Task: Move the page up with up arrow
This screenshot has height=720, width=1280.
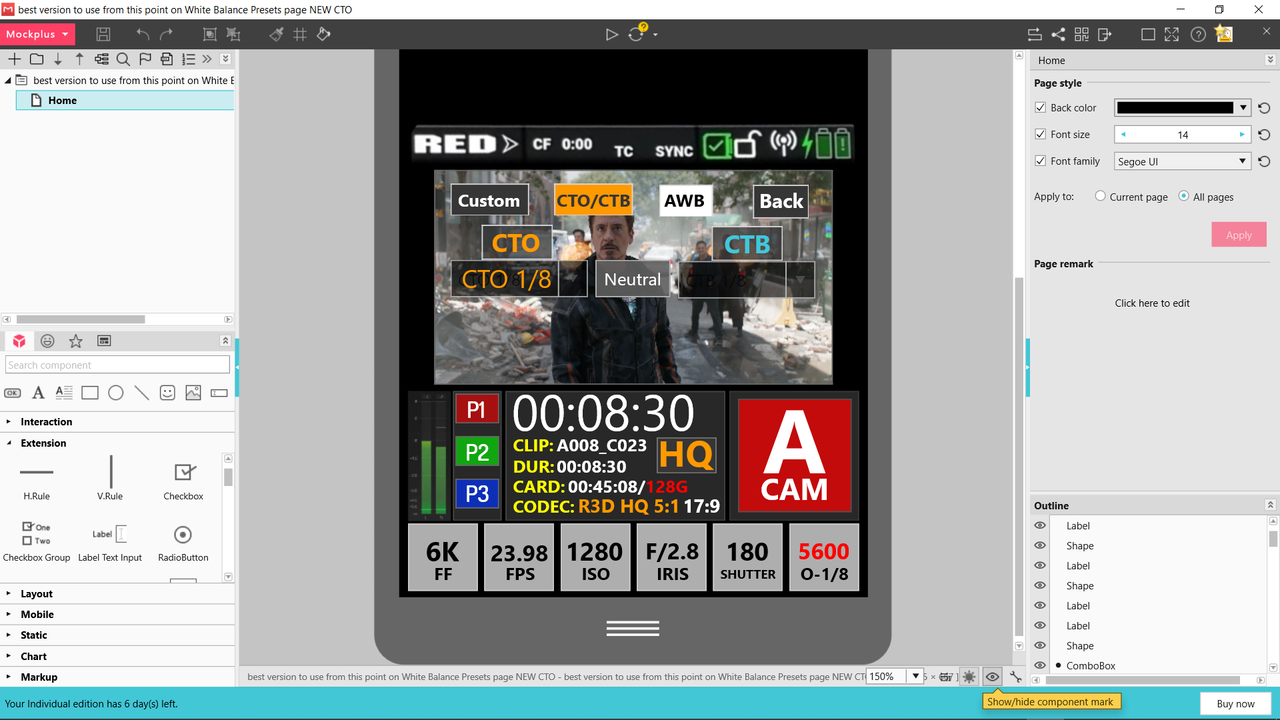Action: click(x=80, y=59)
